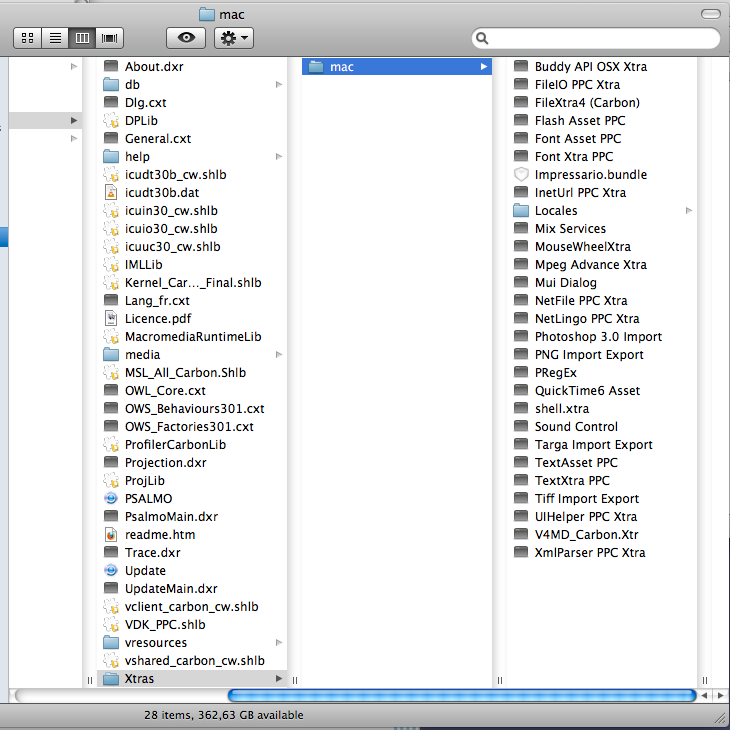Click the selected mac folder arrow
The height and width of the screenshot is (730, 730).
(484, 67)
